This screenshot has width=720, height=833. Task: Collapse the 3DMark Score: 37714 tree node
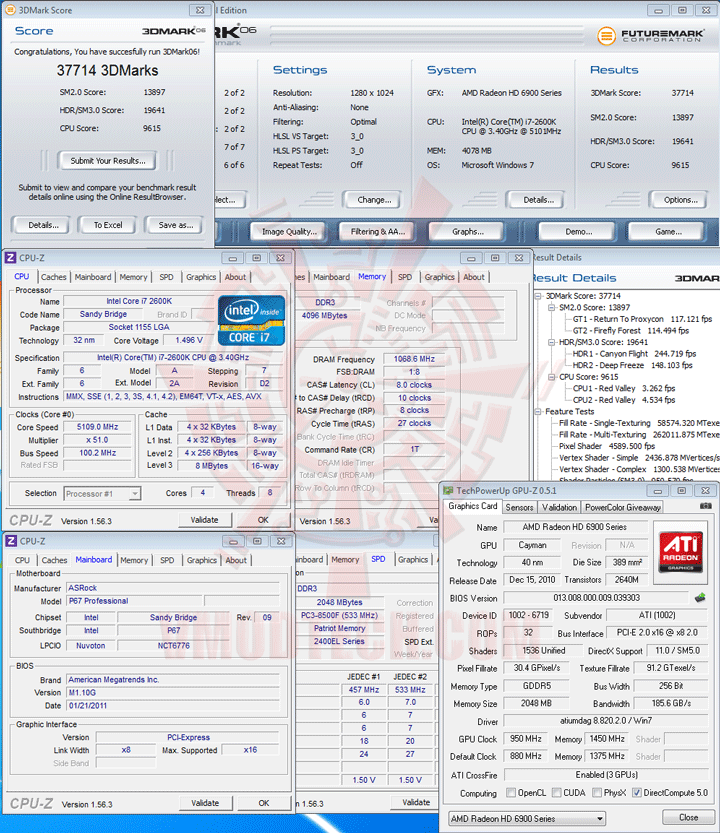(538, 296)
